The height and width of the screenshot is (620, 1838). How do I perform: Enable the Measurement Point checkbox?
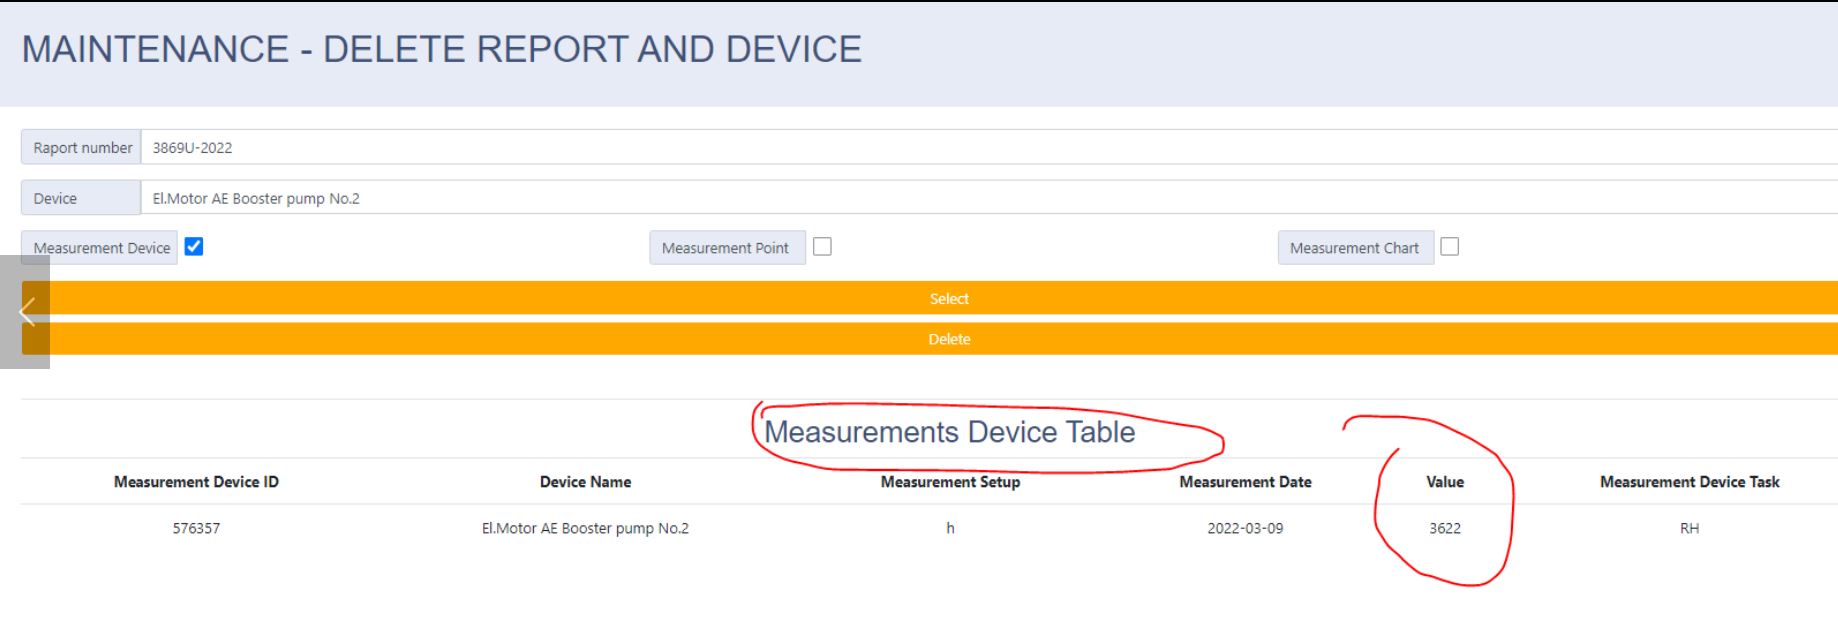(822, 247)
